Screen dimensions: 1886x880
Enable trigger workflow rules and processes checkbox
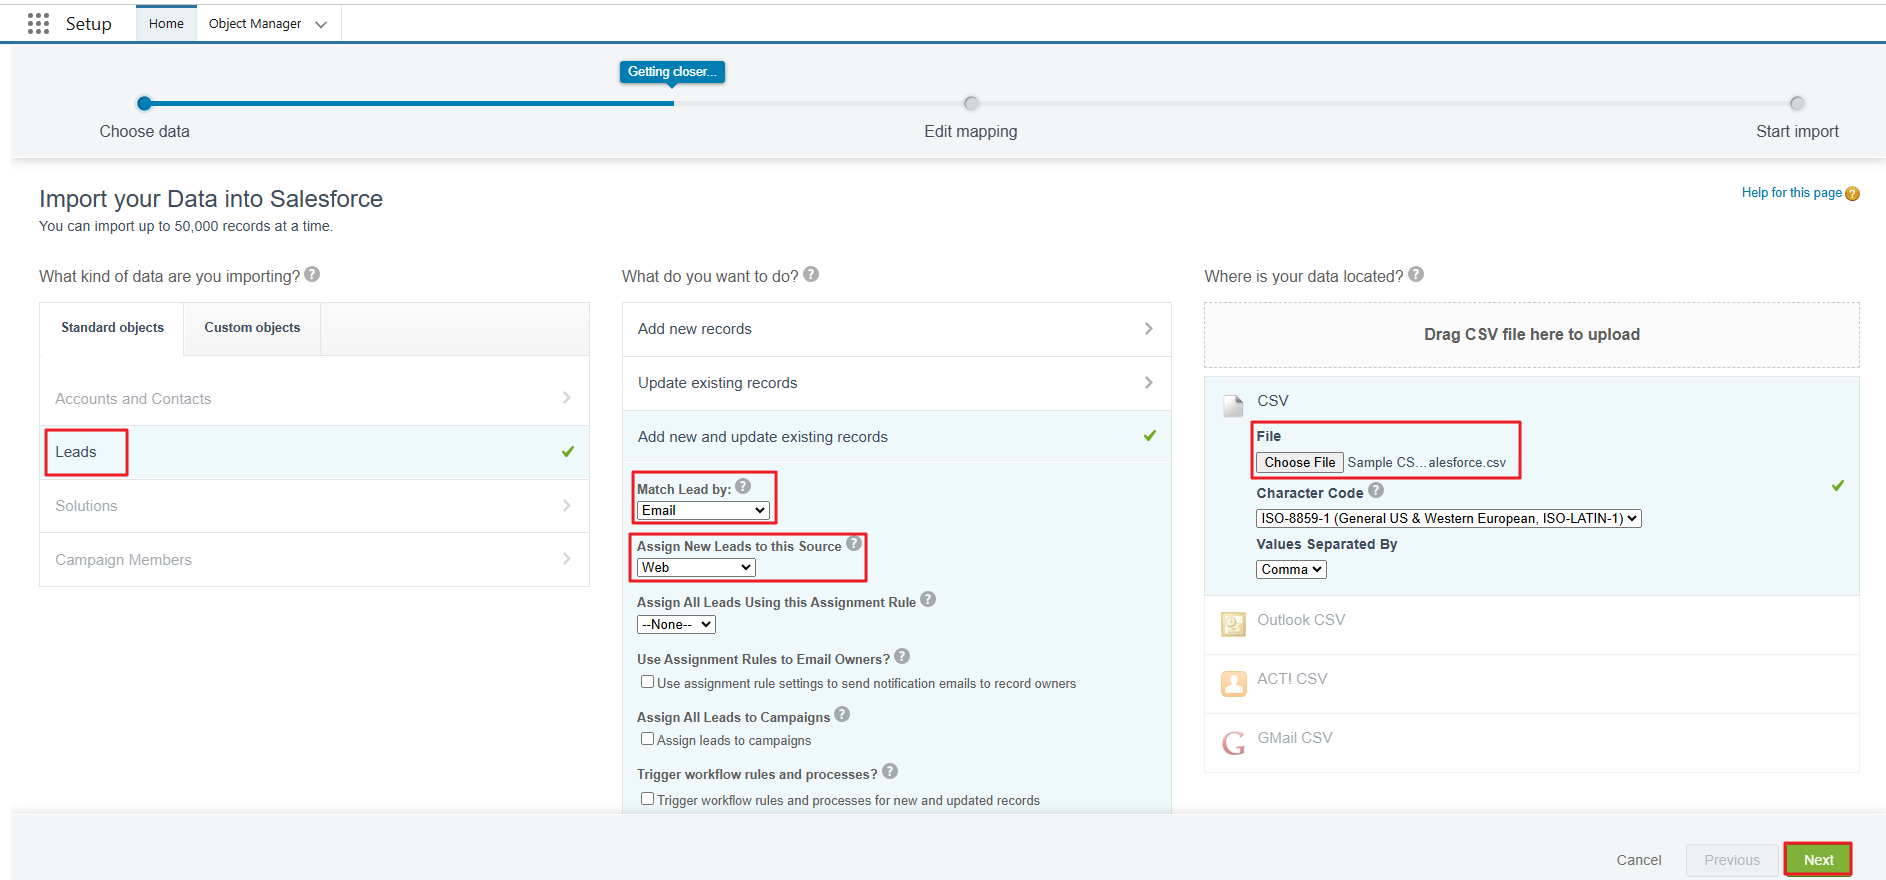coord(647,799)
